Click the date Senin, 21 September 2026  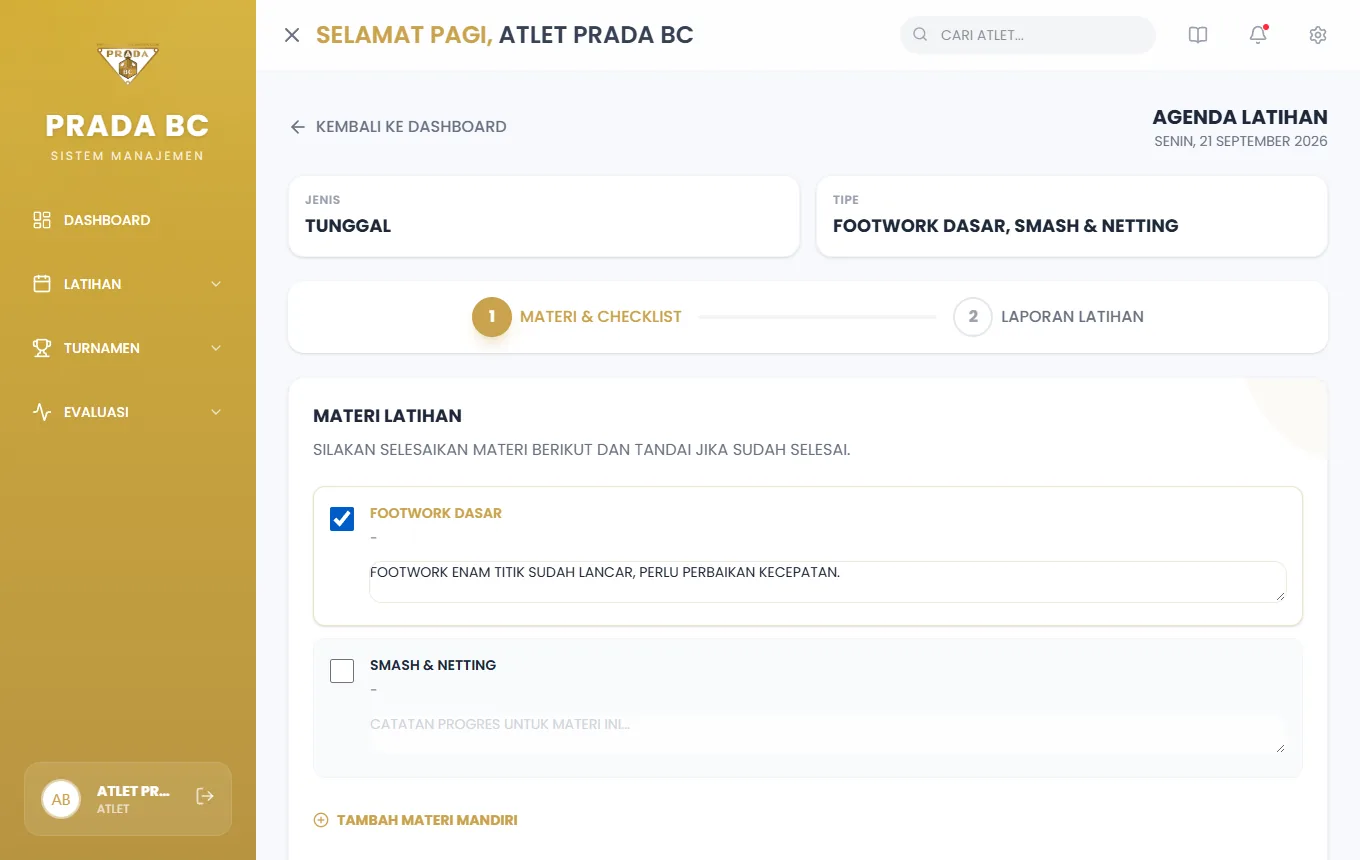(1241, 142)
